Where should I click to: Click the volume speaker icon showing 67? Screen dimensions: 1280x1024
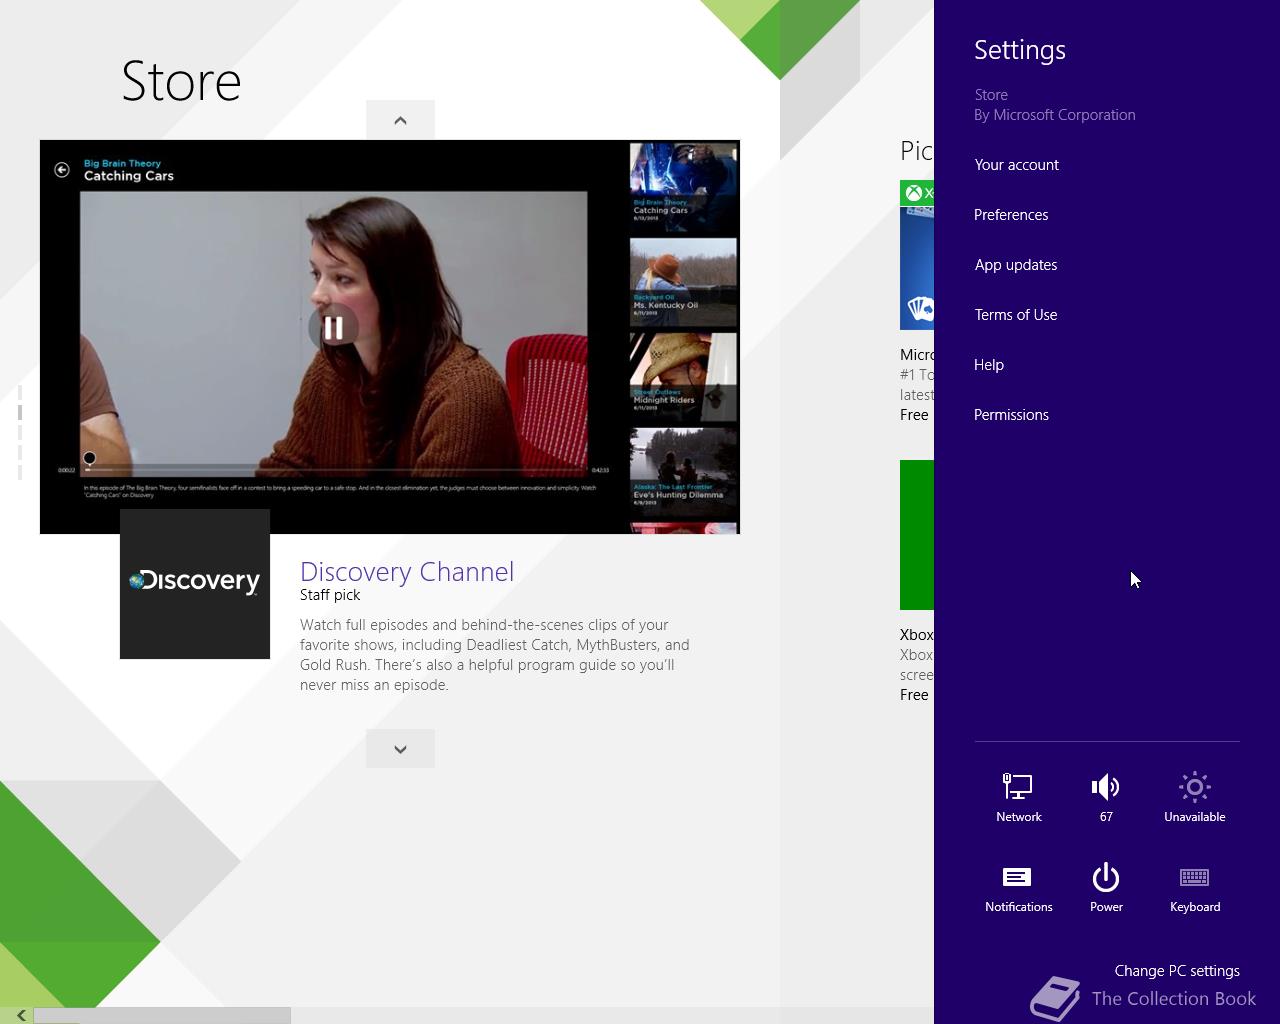[x=1106, y=797]
